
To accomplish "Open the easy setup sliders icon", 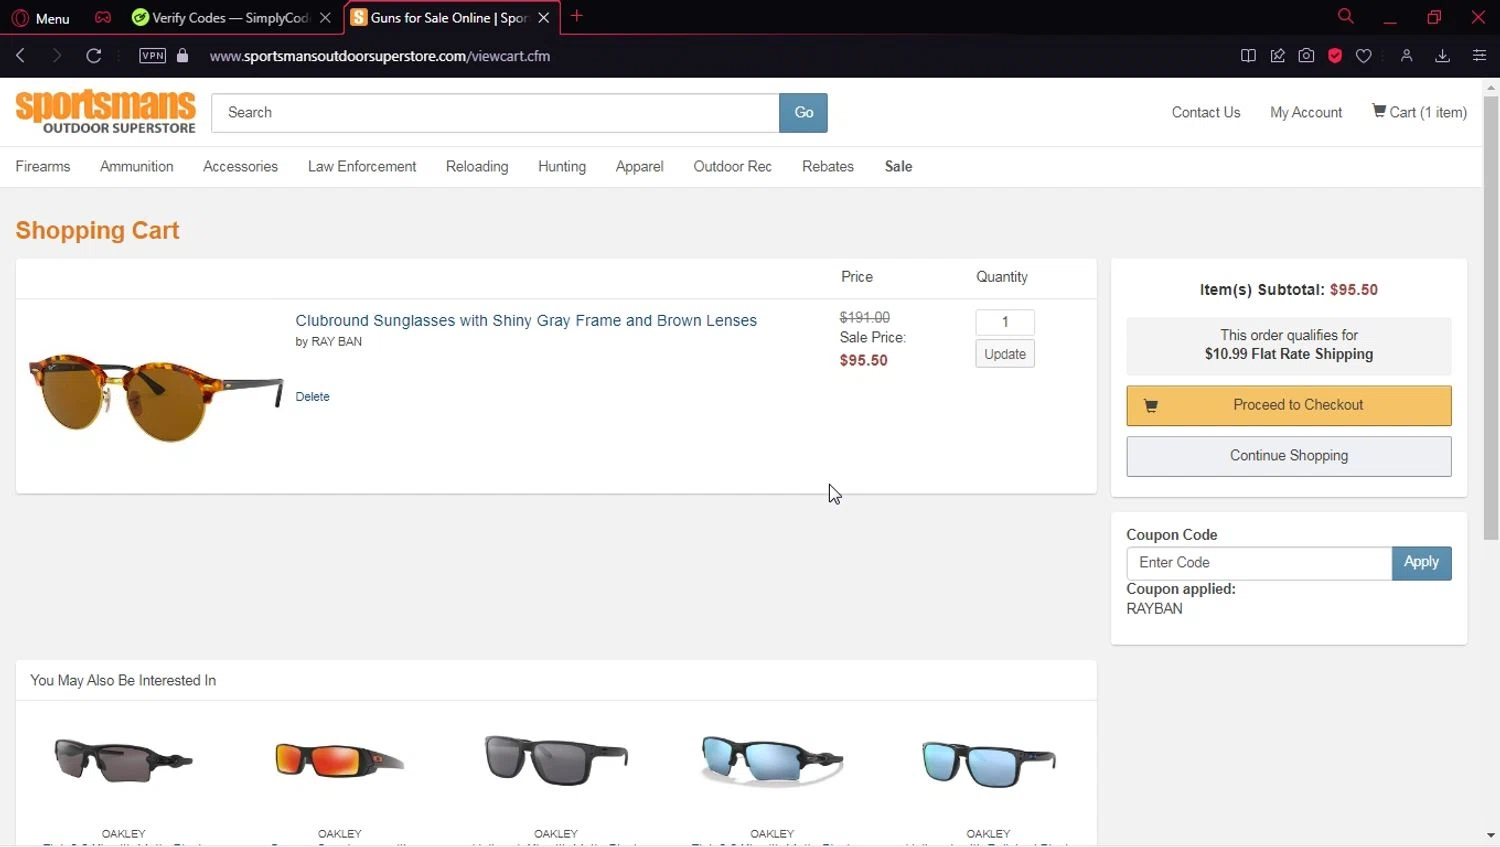I will coord(1479,56).
